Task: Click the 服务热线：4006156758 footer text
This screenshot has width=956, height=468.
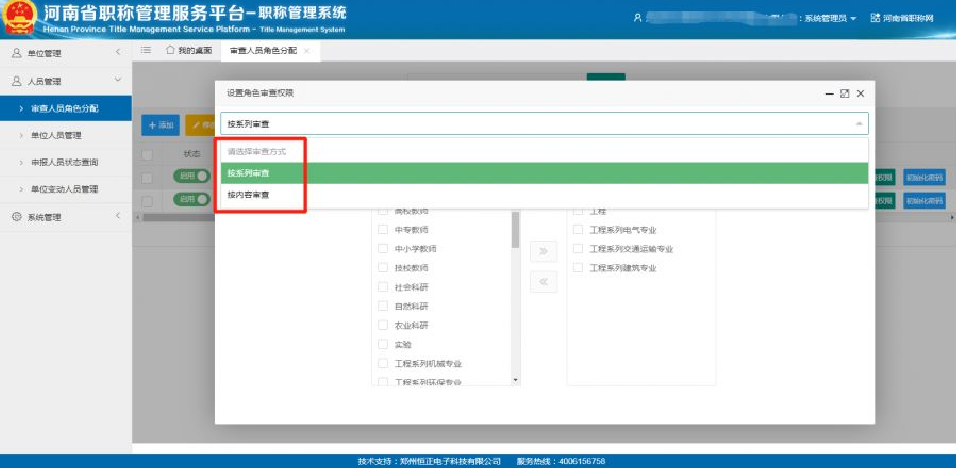Action: [x=561, y=461]
